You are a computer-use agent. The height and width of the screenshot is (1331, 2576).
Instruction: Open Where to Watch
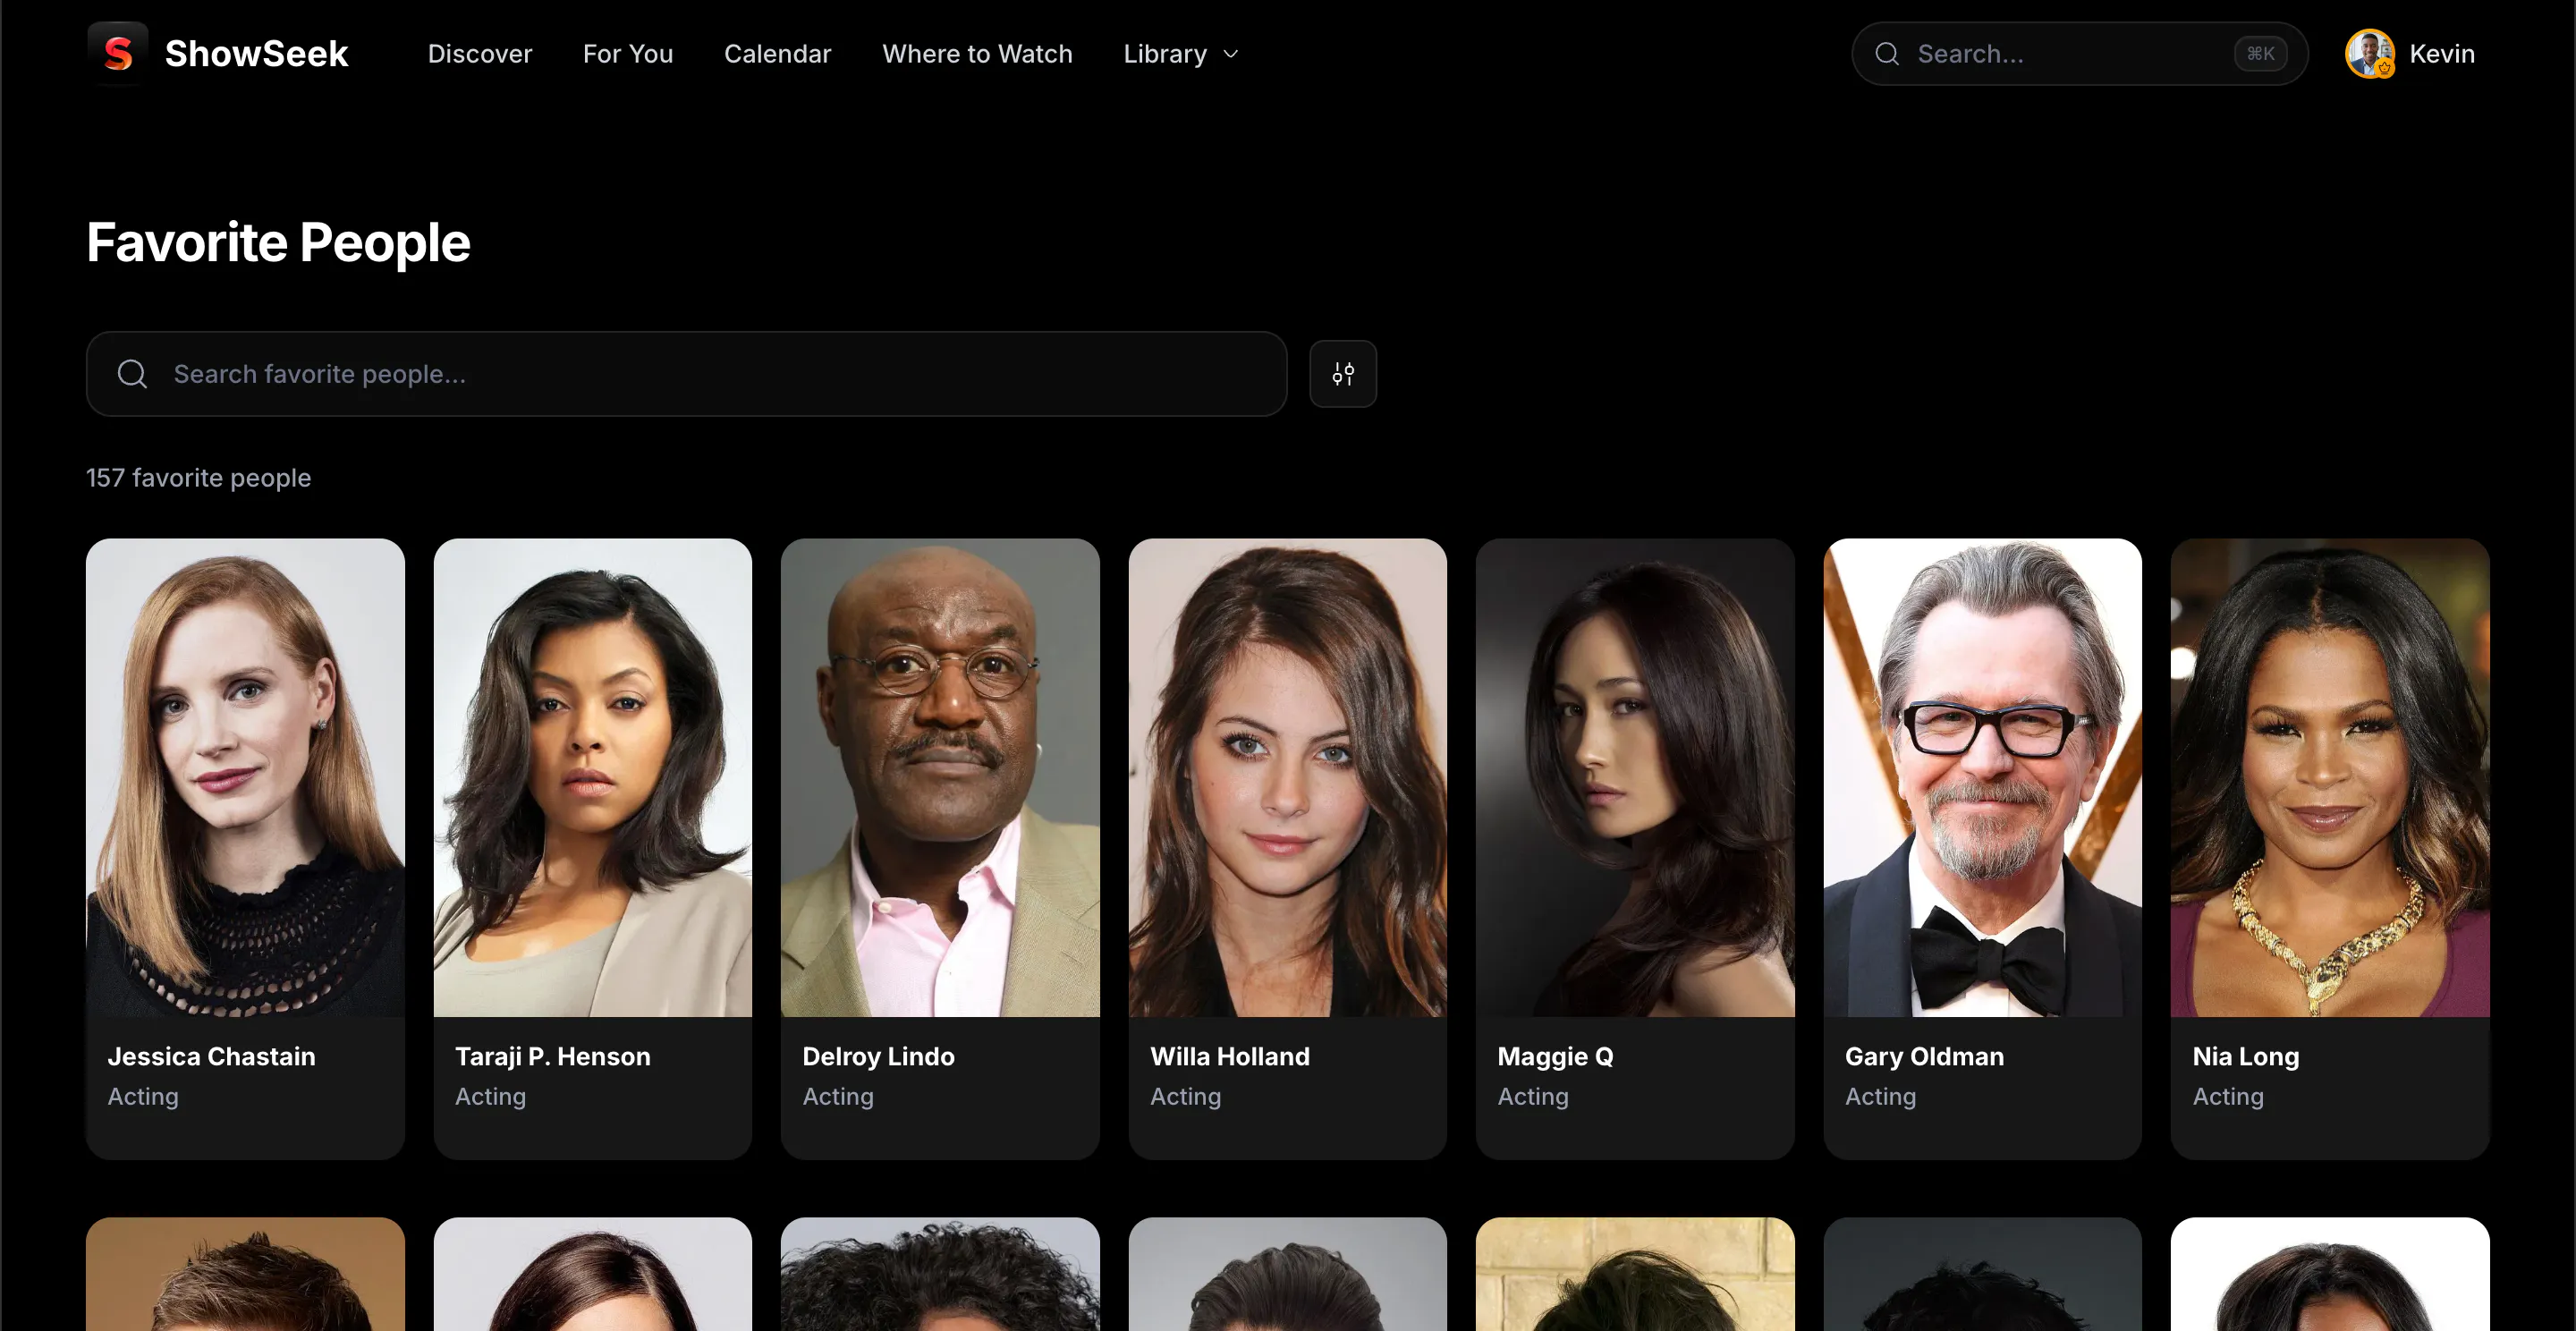point(977,54)
